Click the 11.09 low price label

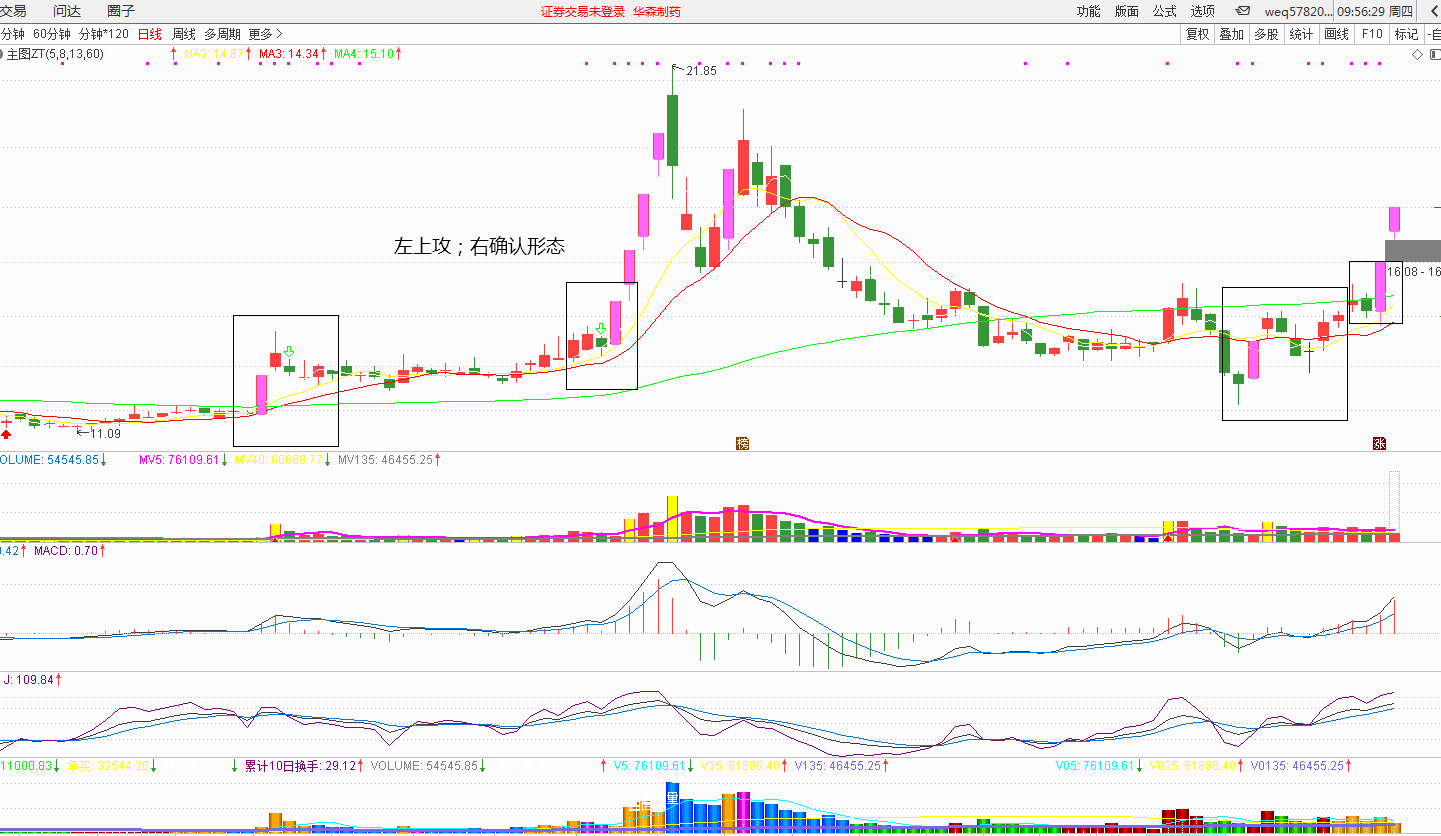point(105,433)
